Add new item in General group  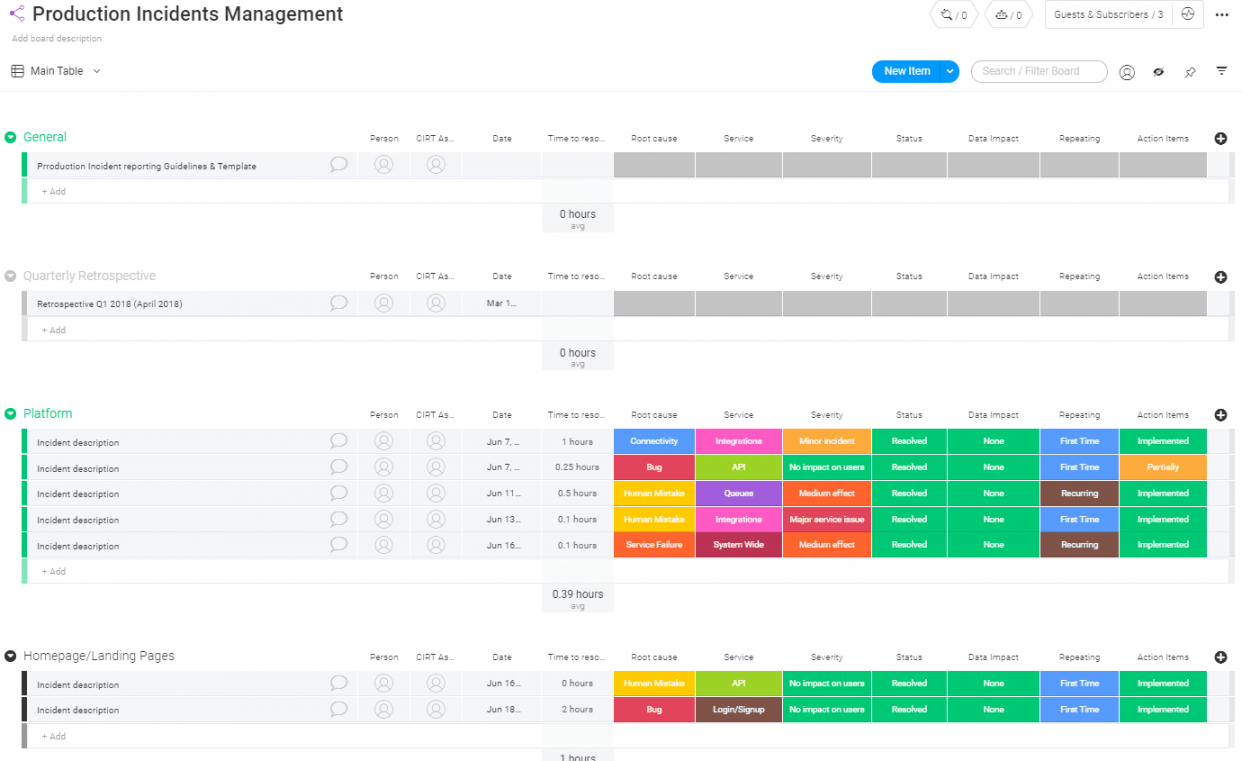click(x=54, y=191)
